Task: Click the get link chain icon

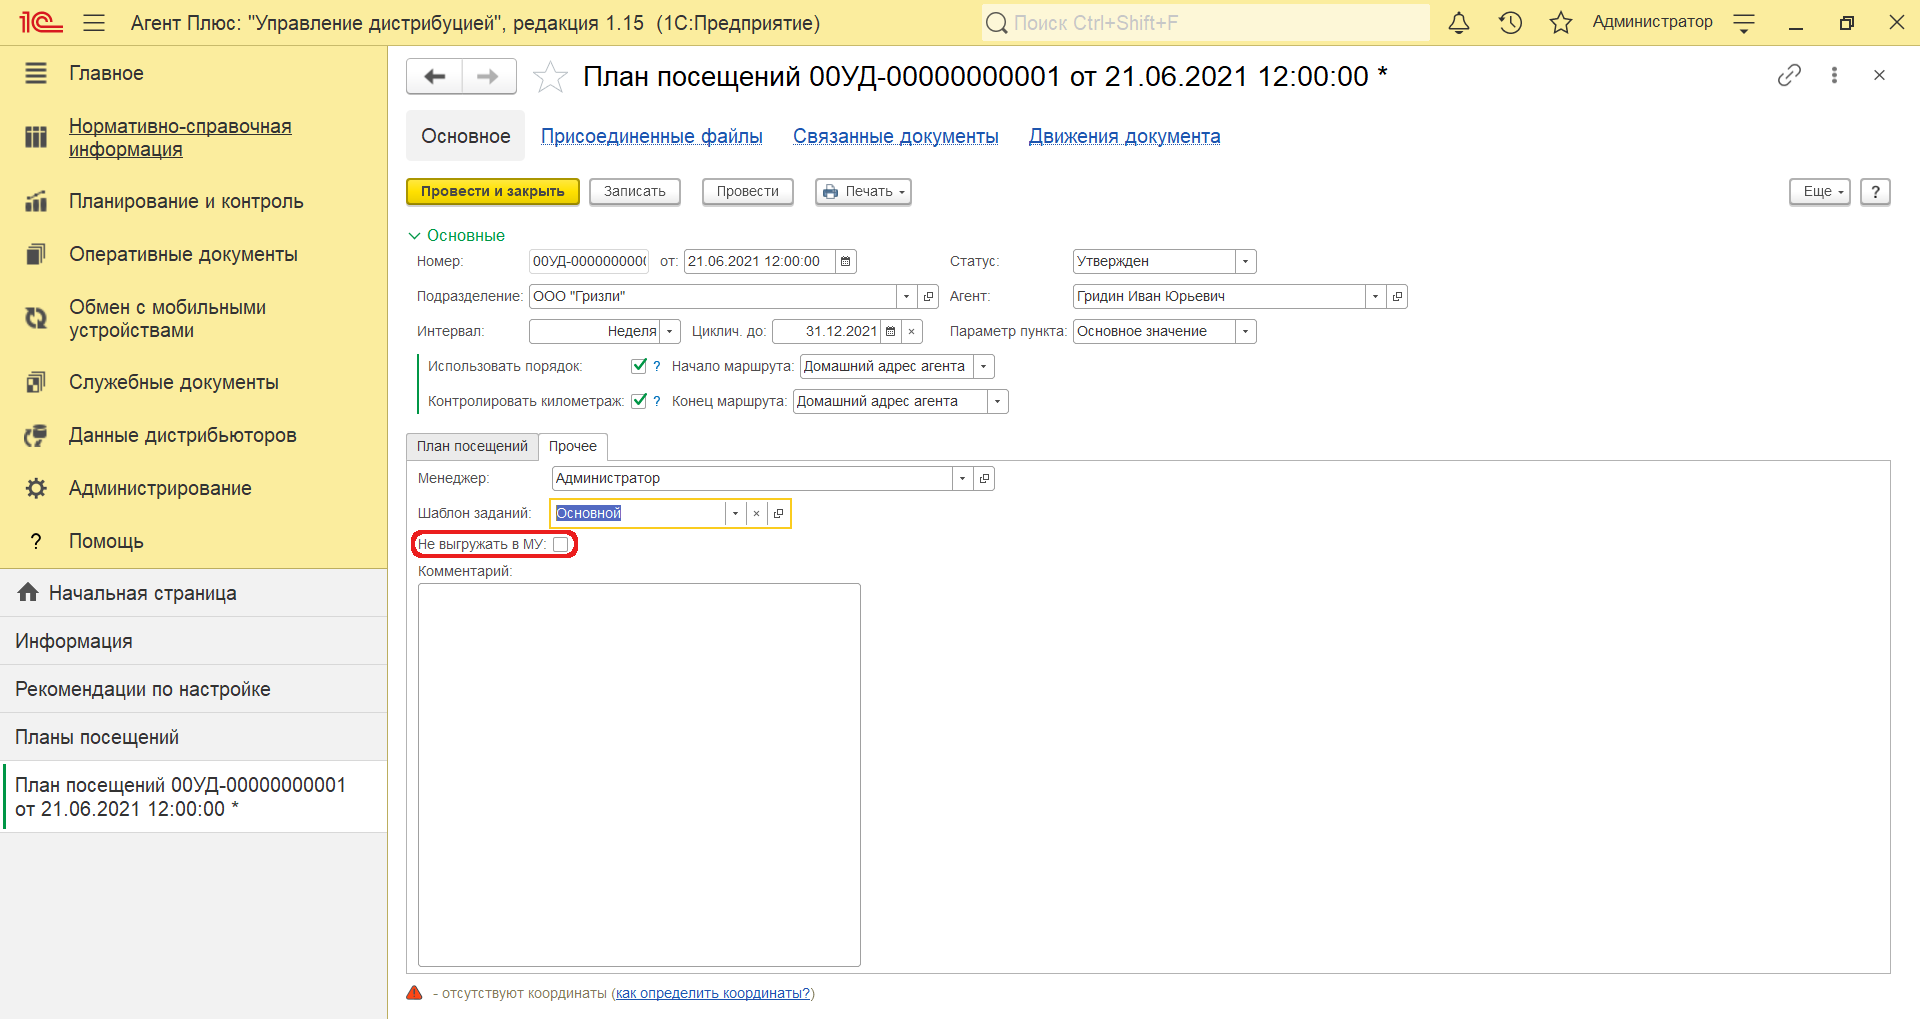Action: click(x=1789, y=75)
